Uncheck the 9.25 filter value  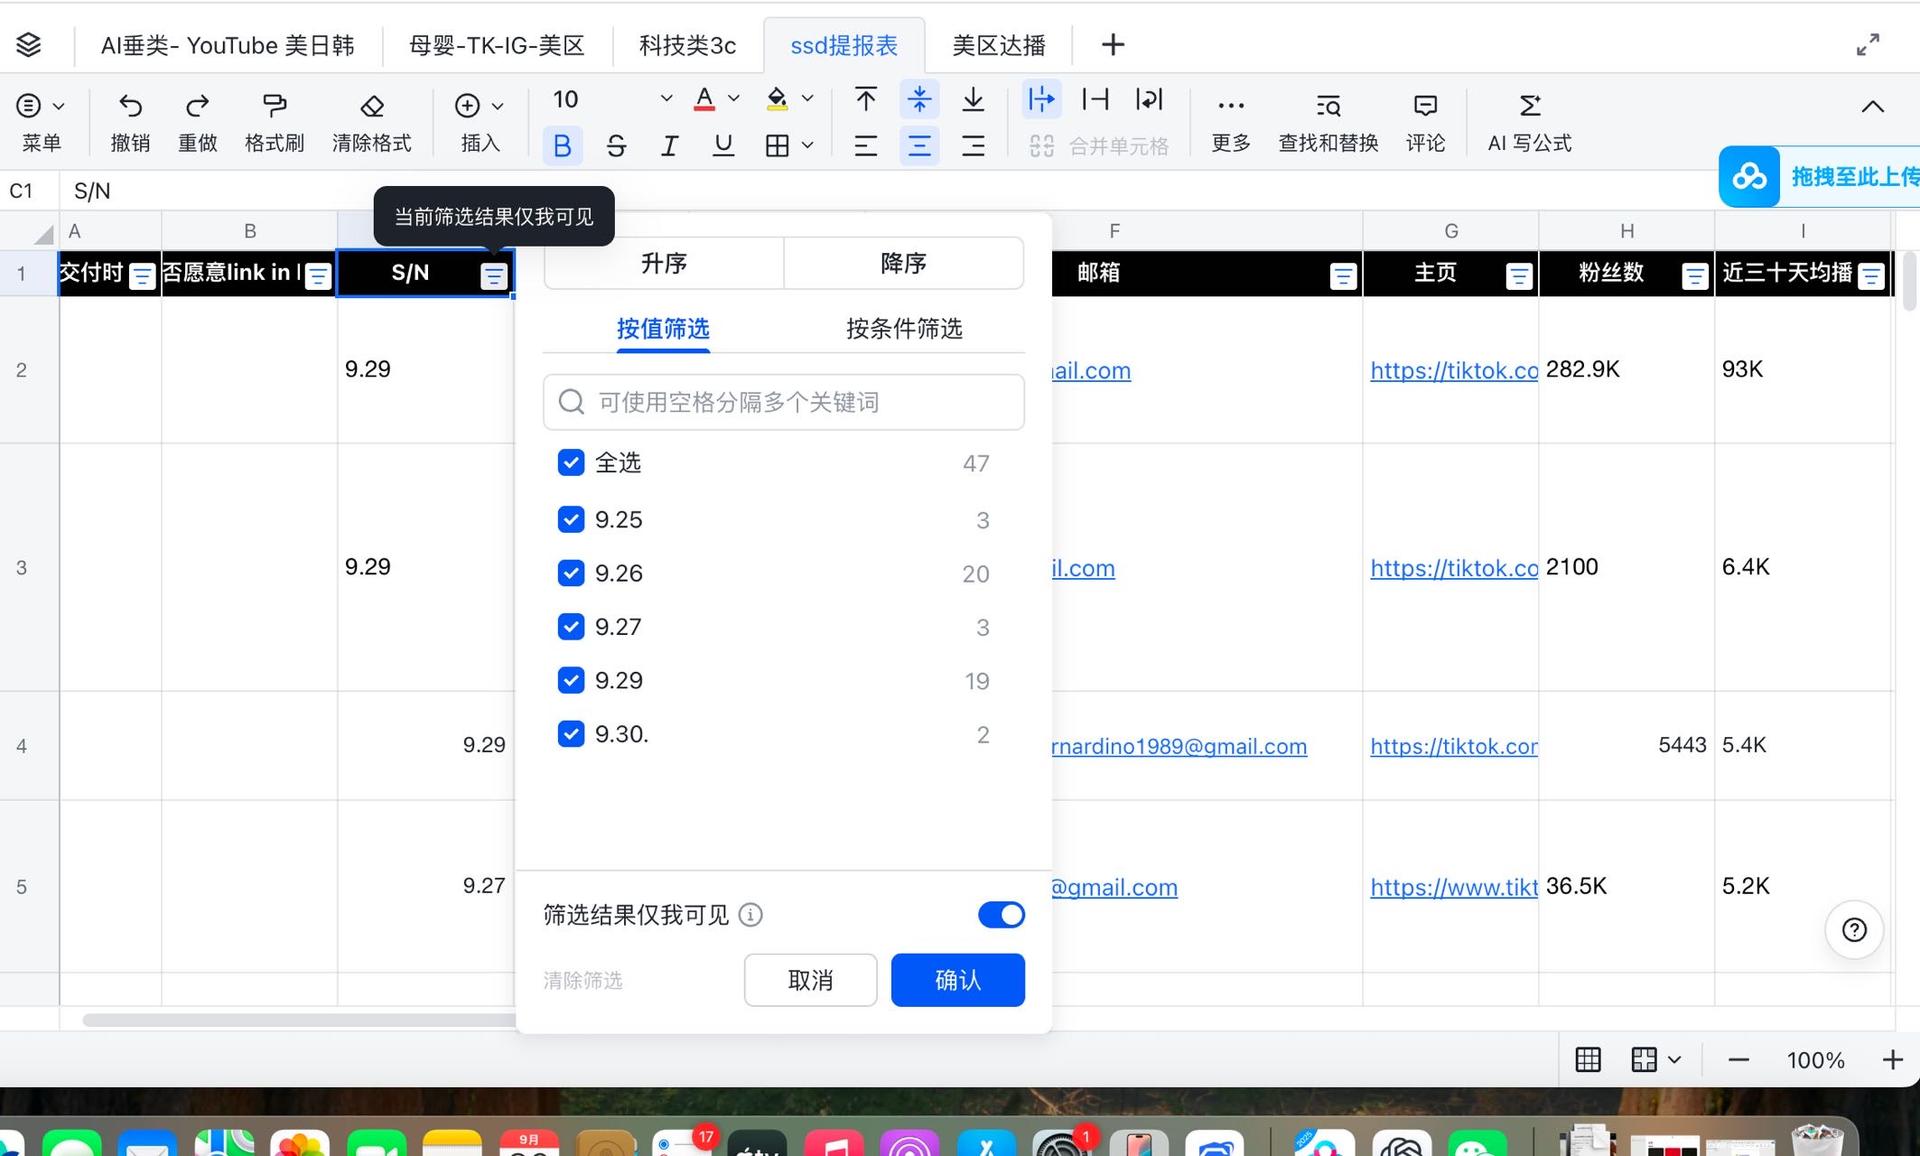pos(571,520)
